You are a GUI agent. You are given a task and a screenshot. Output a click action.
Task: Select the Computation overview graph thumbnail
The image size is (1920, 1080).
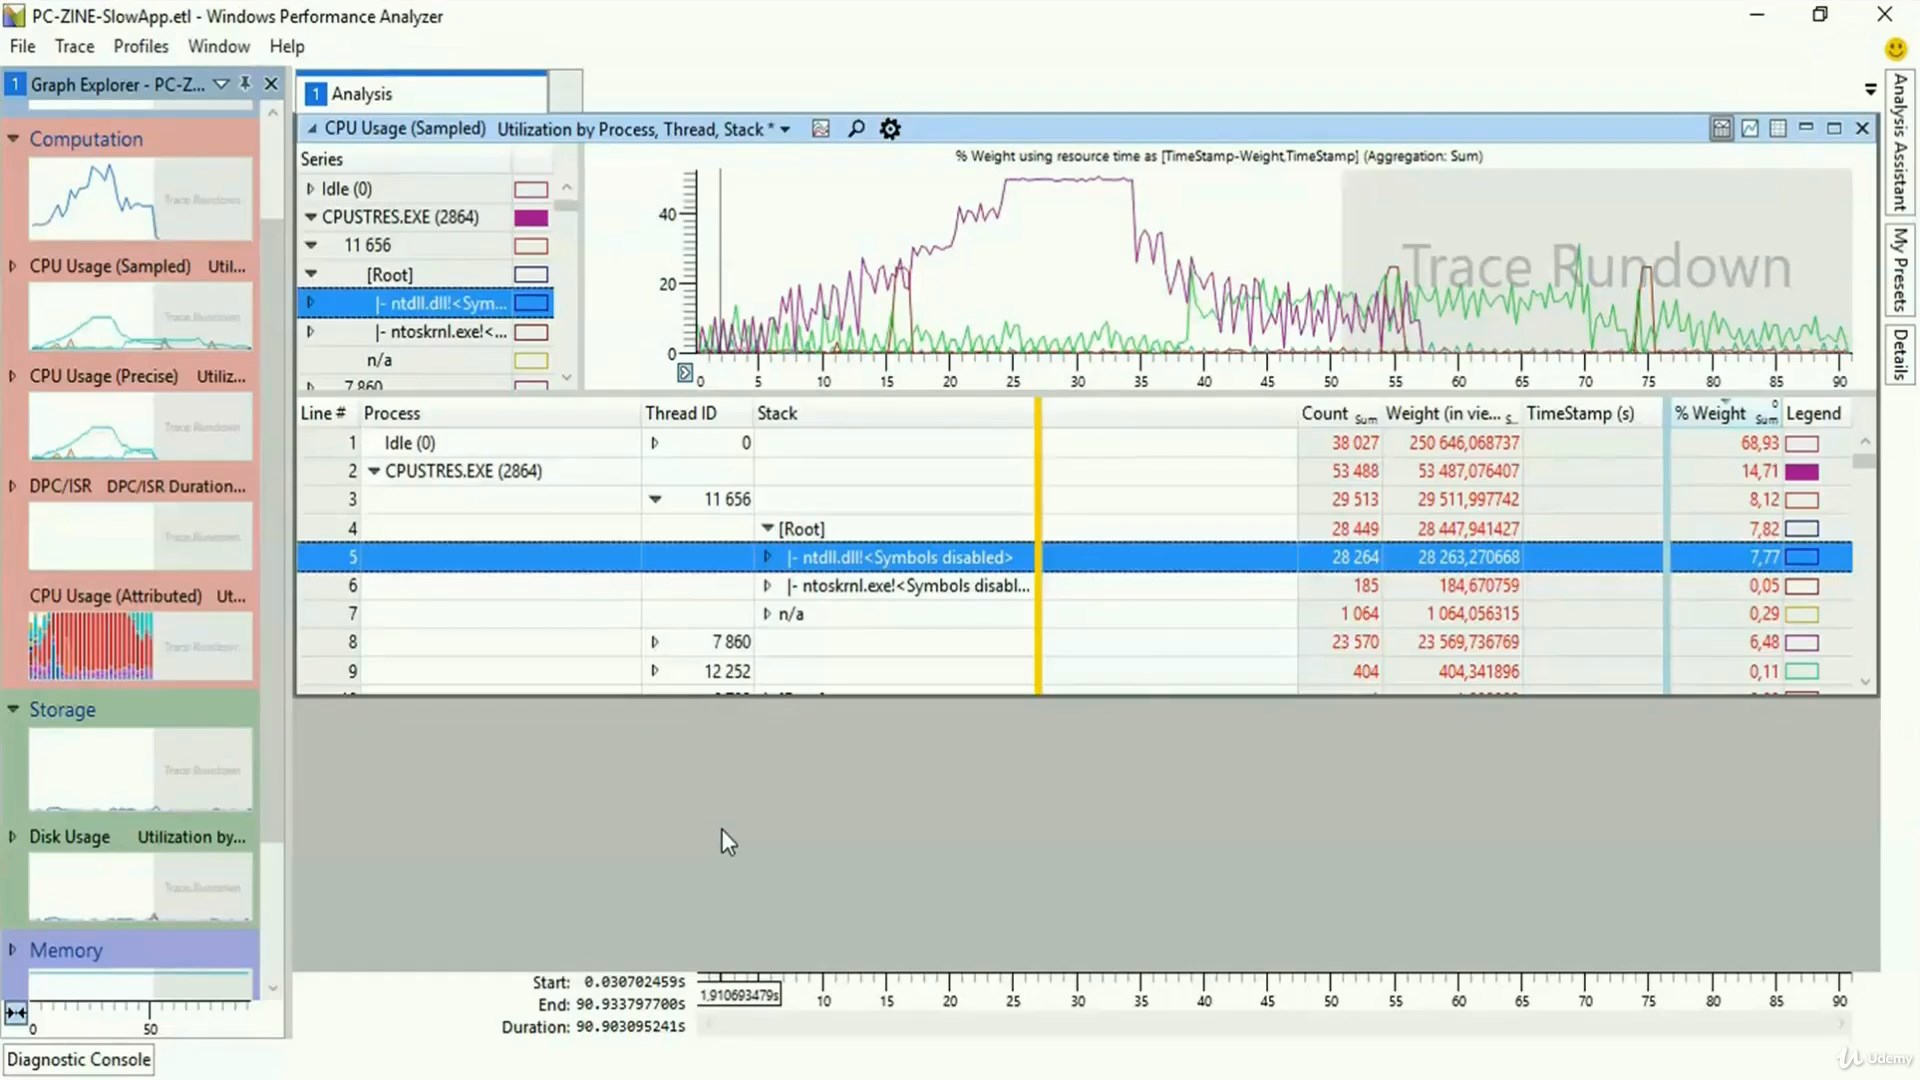coord(140,198)
